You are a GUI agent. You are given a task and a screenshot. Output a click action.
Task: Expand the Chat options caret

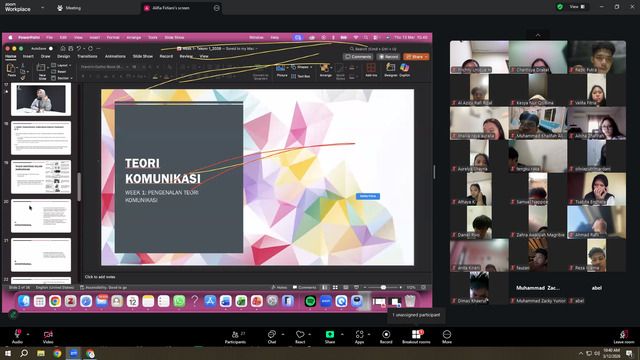pos(283,334)
